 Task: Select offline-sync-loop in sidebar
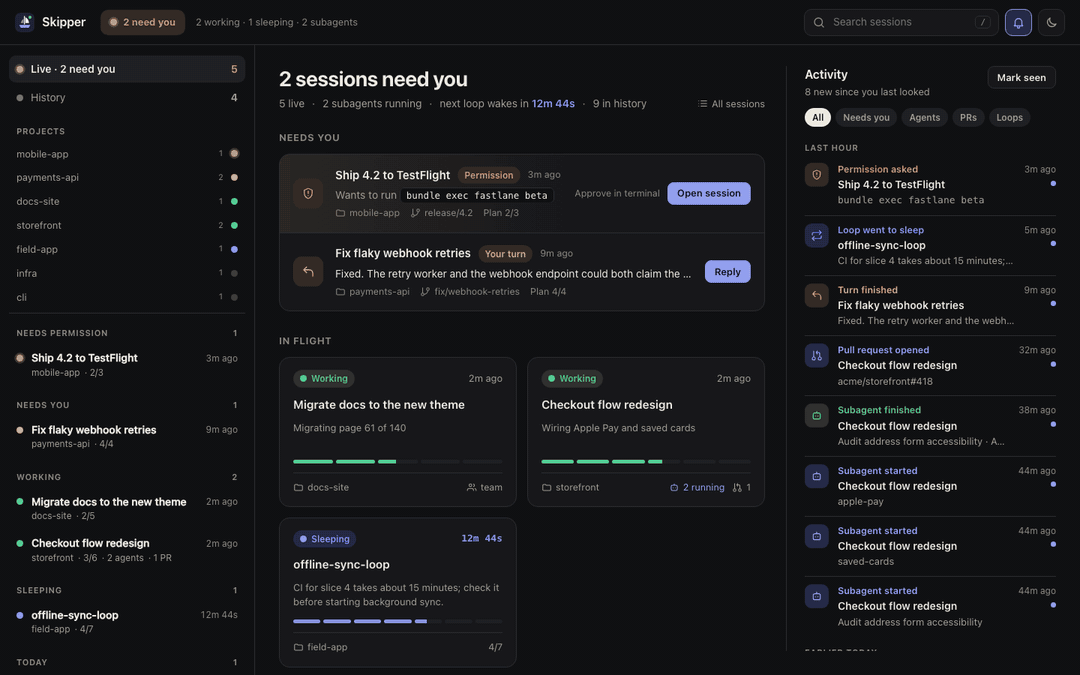point(127,622)
